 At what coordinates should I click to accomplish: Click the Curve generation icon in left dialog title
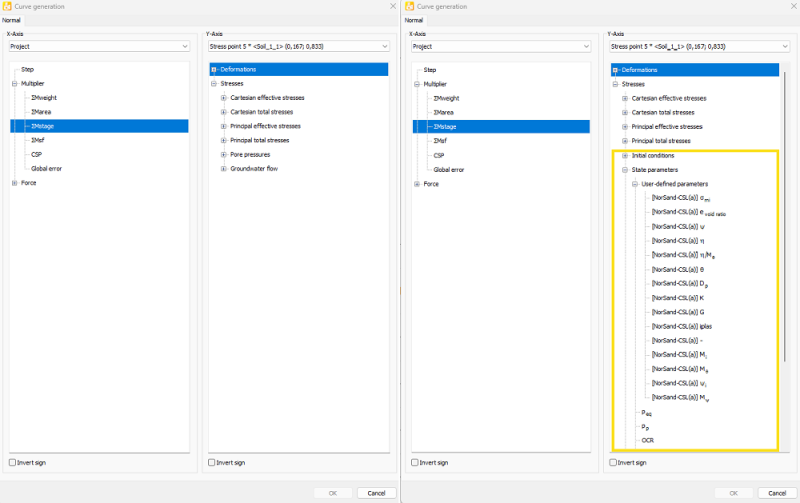click(8, 6)
